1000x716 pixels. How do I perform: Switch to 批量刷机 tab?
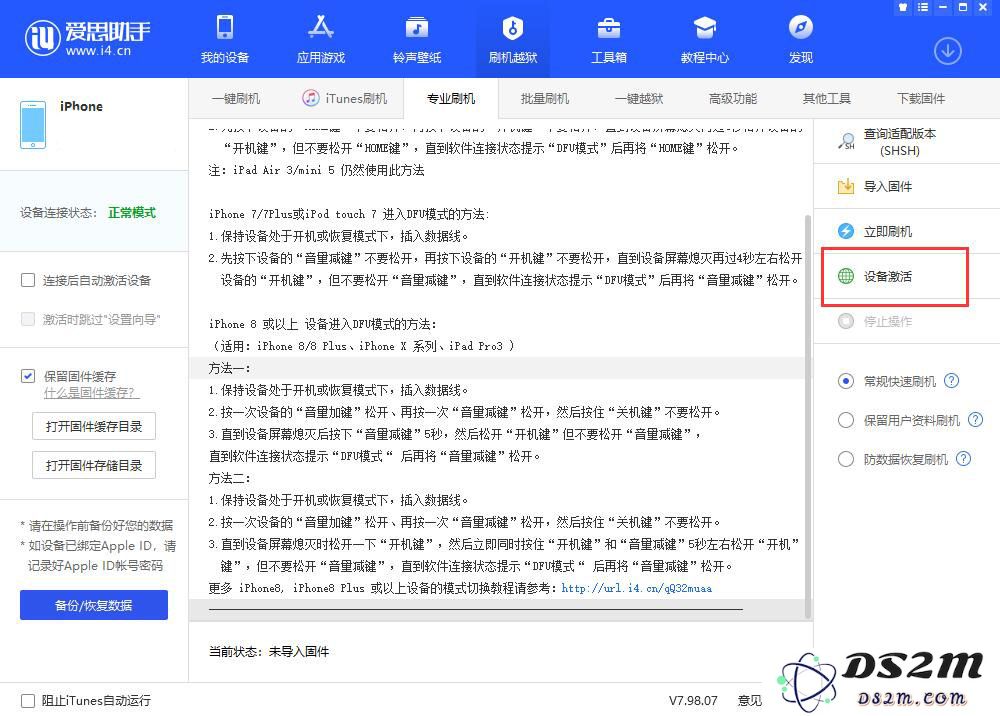545,99
